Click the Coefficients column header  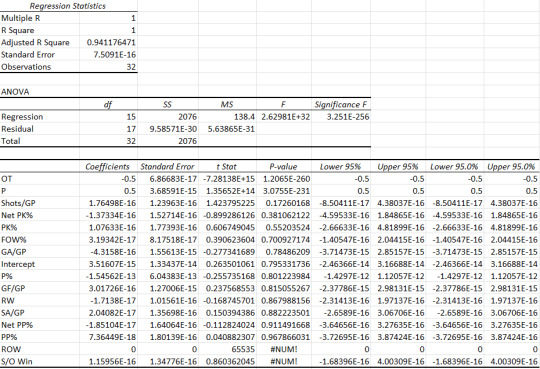(x=108, y=167)
